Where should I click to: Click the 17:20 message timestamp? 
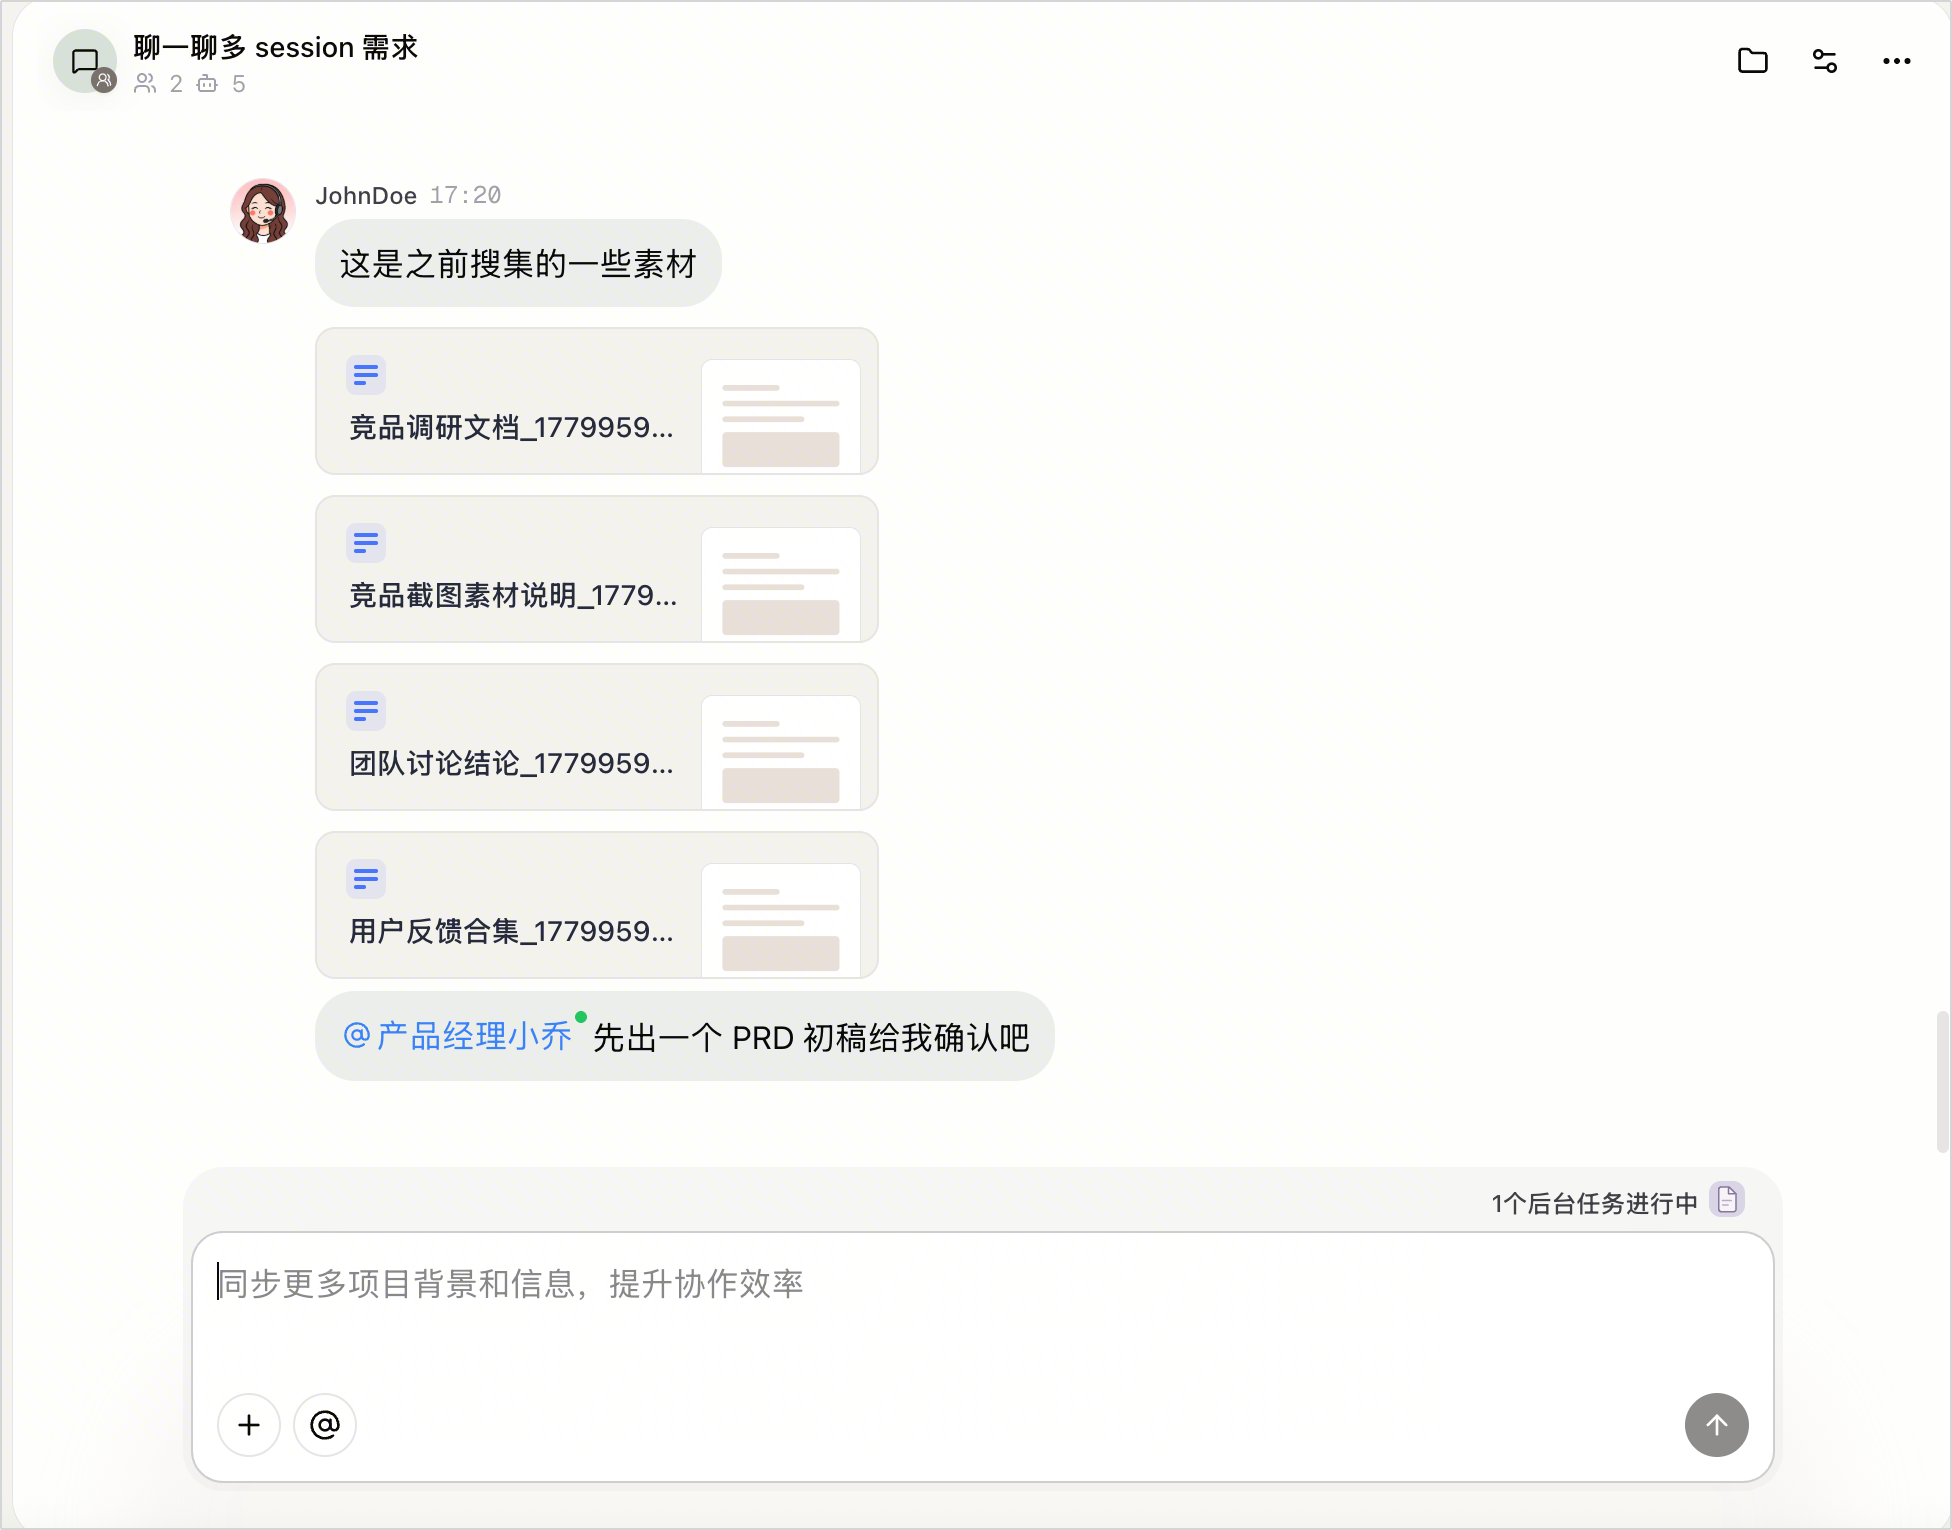coord(465,195)
